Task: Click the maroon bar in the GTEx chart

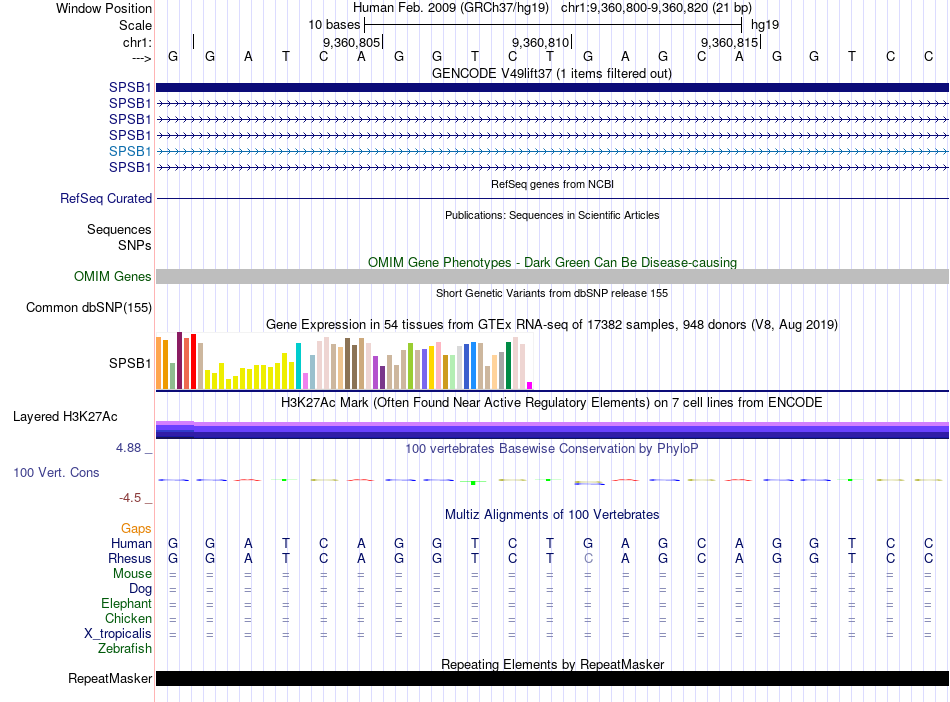Action: click(179, 360)
